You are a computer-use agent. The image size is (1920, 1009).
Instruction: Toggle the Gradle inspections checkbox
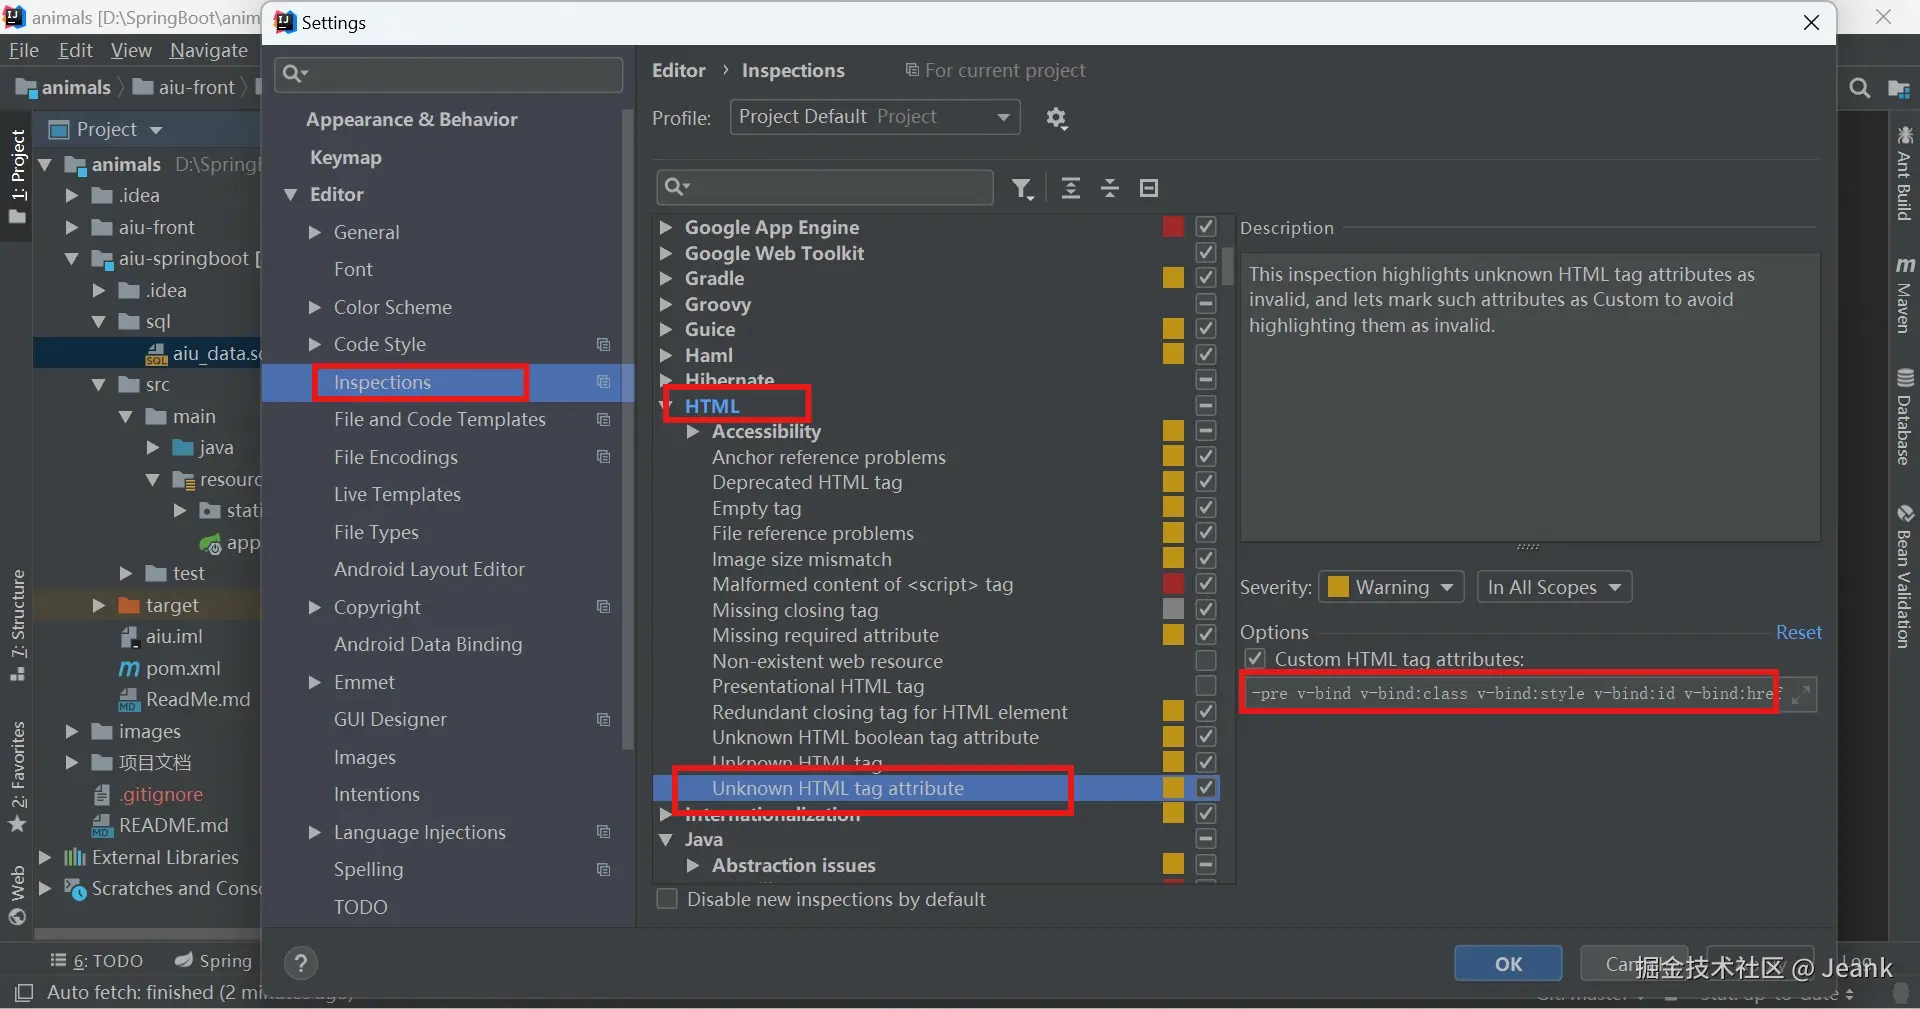point(1206,278)
